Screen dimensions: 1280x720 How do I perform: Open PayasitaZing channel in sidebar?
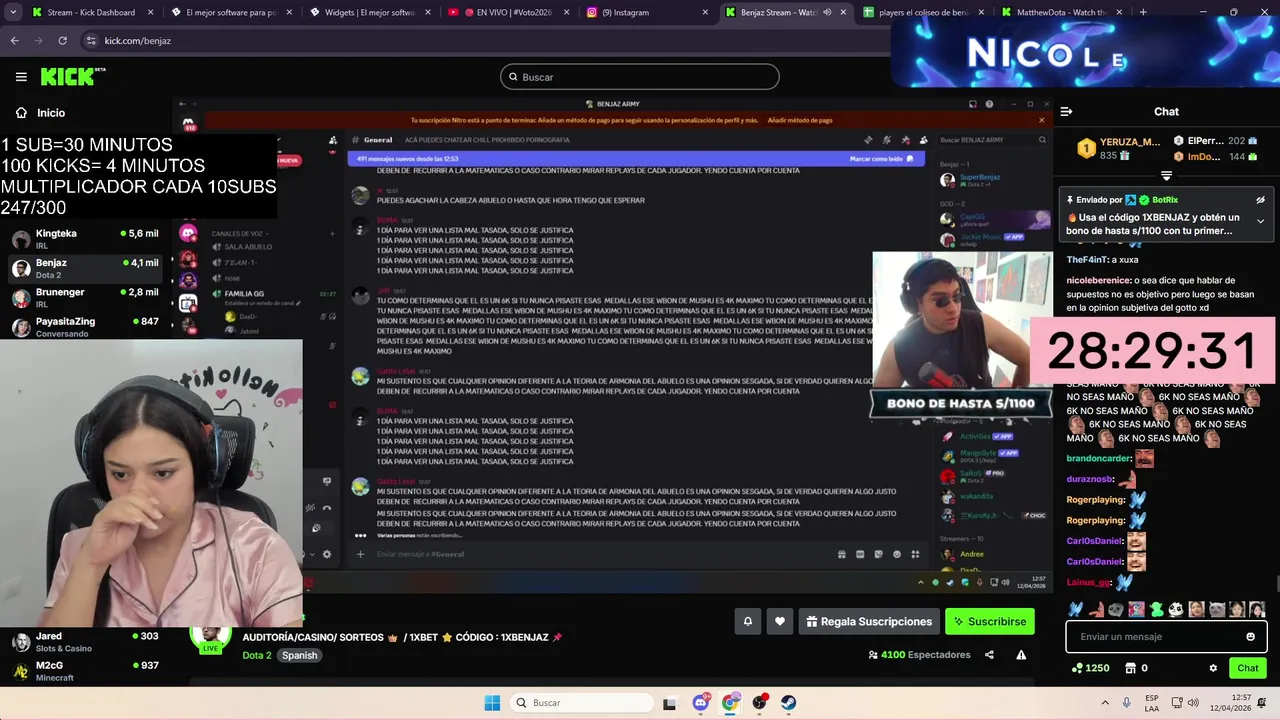click(x=85, y=327)
